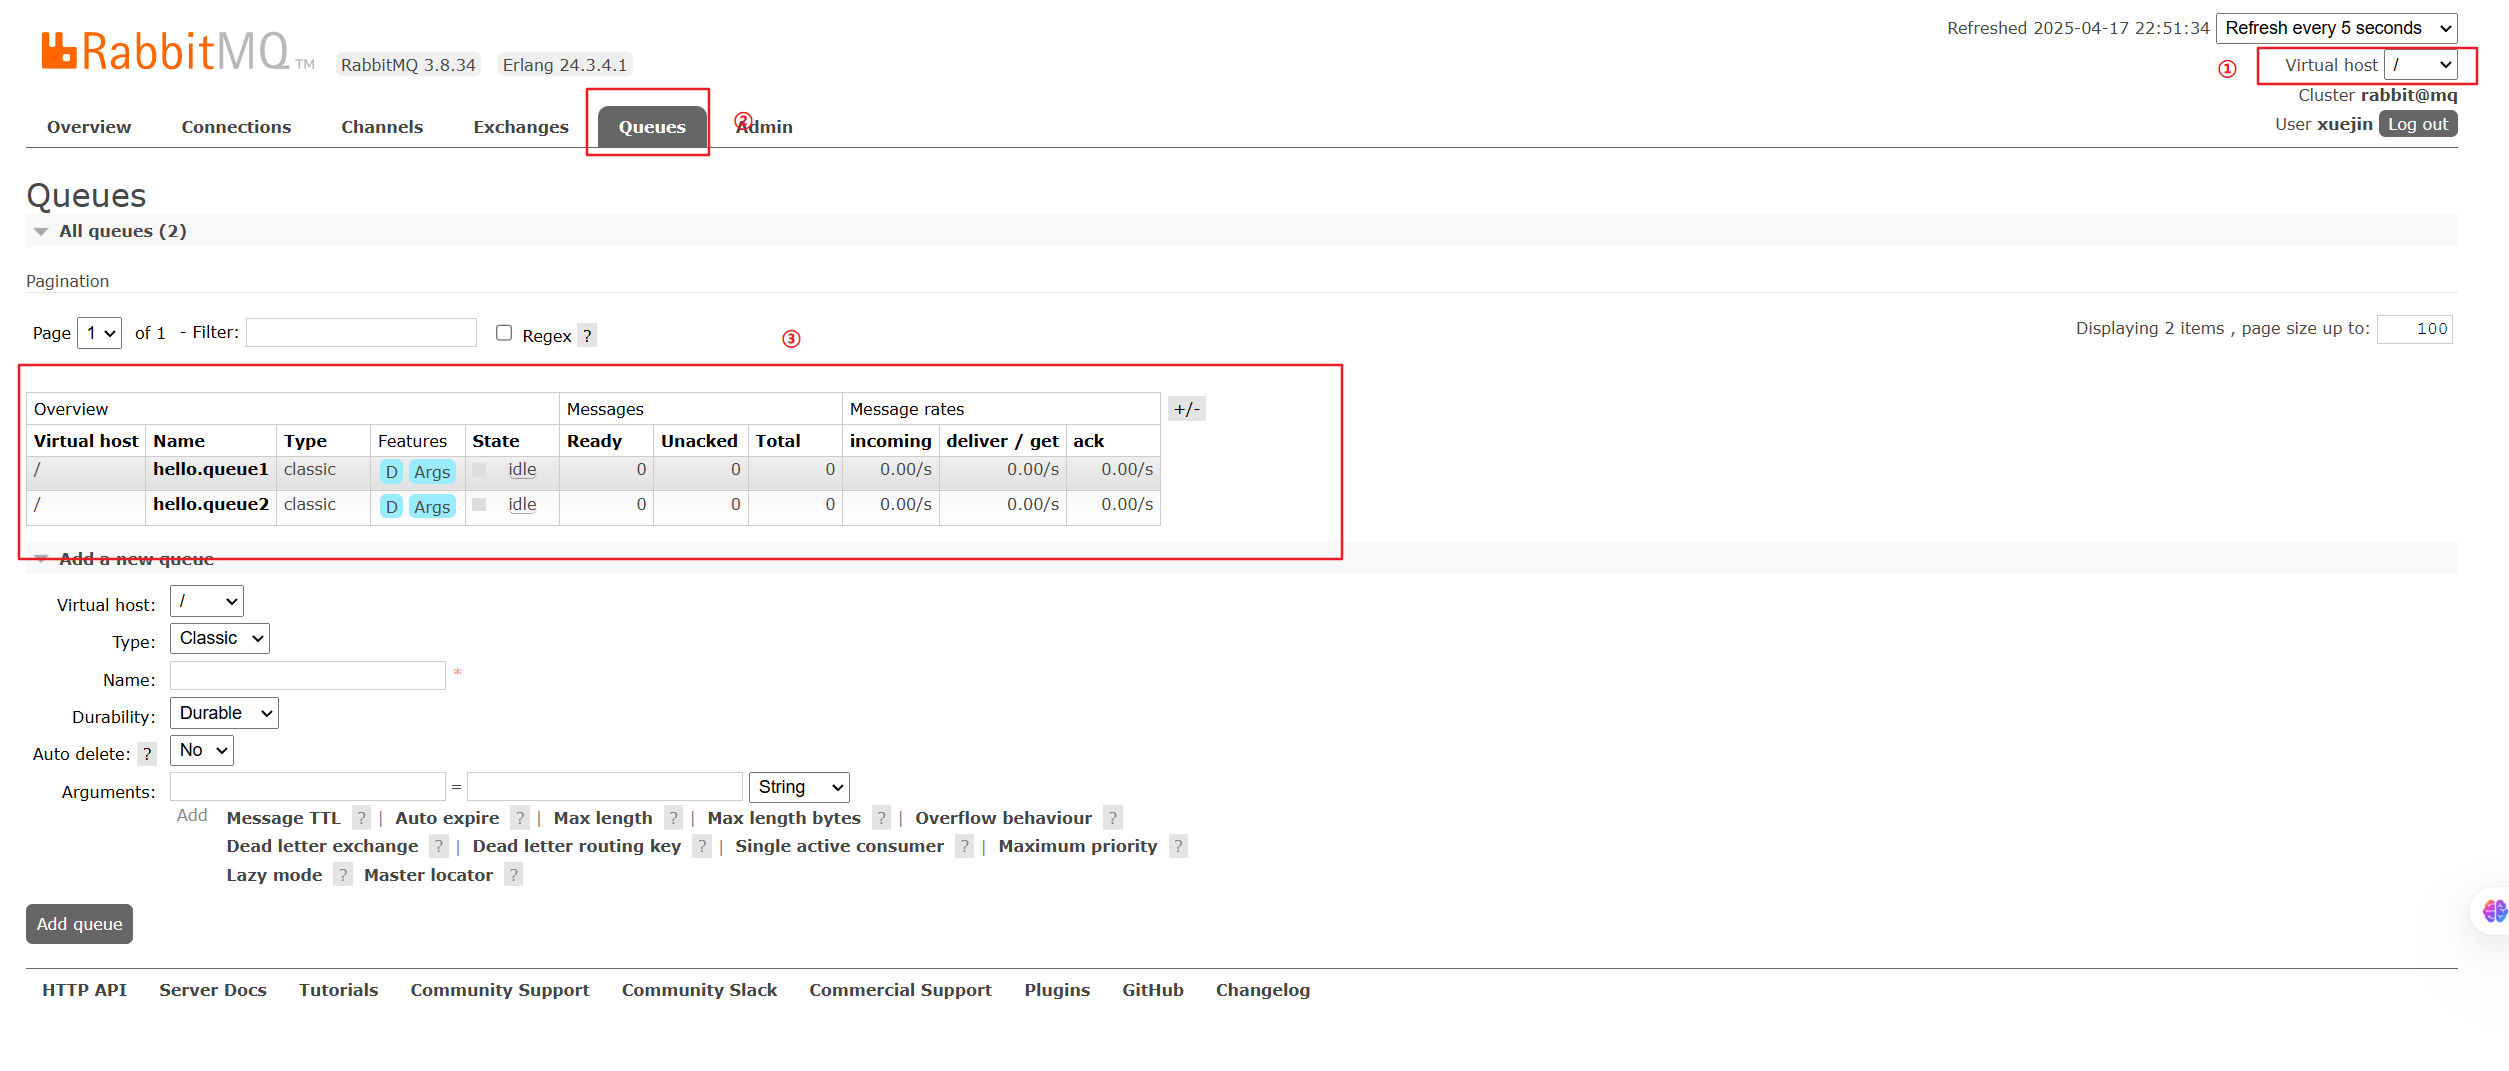The width and height of the screenshot is (2509, 1071).
Task: Click the Auto delete help icon
Action: (147, 754)
